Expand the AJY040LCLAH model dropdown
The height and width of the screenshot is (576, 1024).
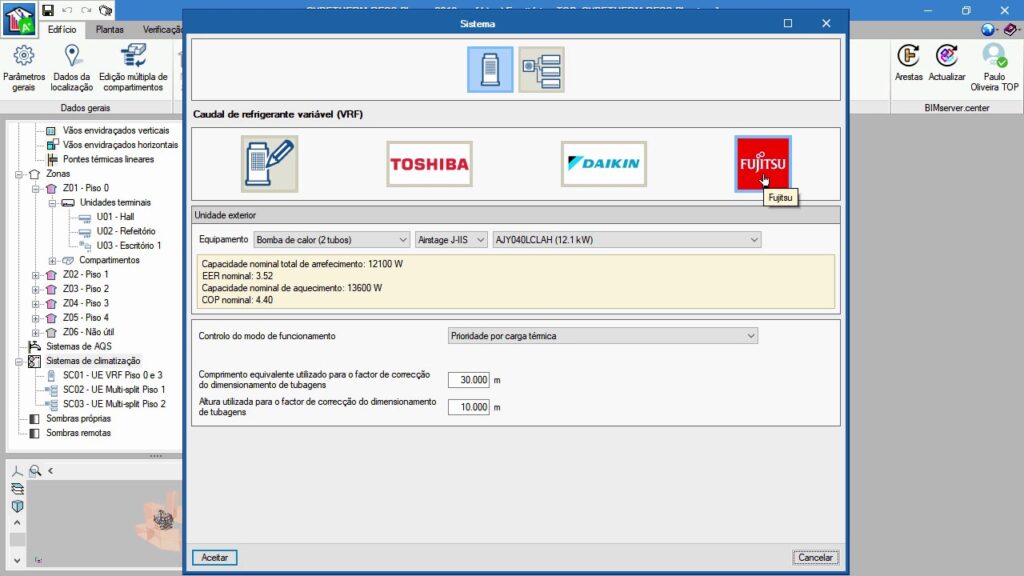point(627,240)
